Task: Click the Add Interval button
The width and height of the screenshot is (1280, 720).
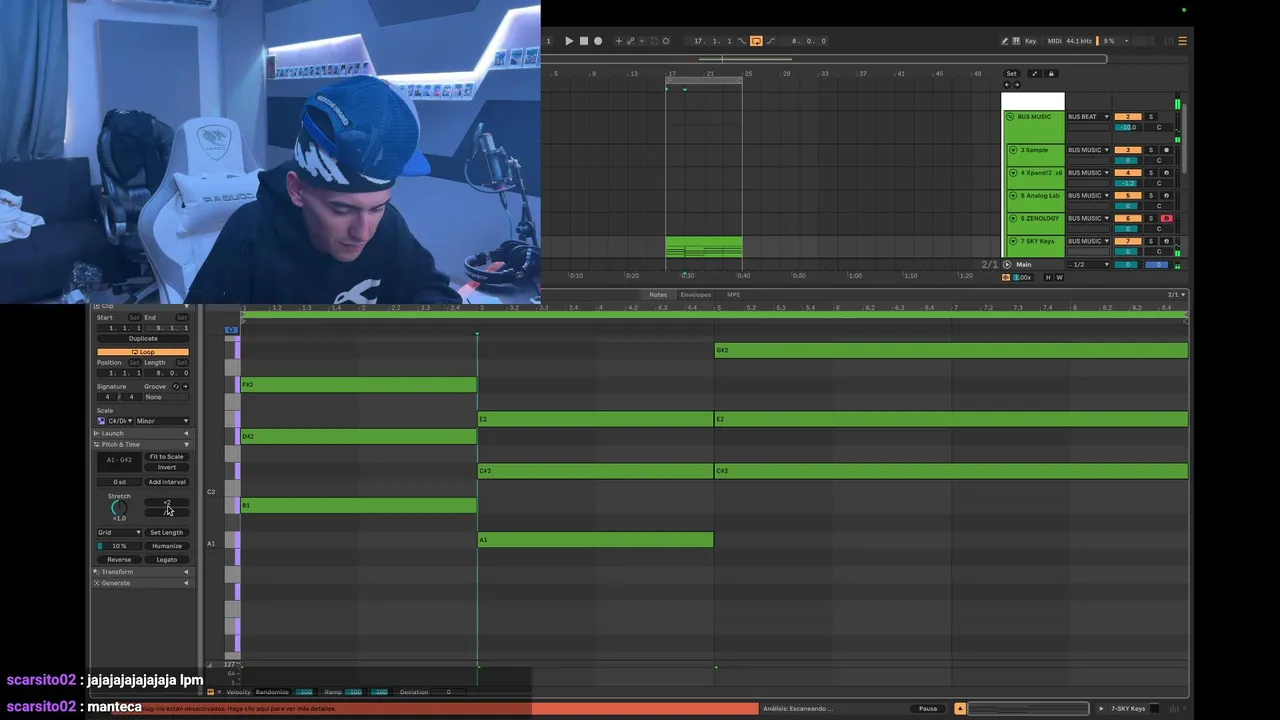Action: tap(167, 482)
